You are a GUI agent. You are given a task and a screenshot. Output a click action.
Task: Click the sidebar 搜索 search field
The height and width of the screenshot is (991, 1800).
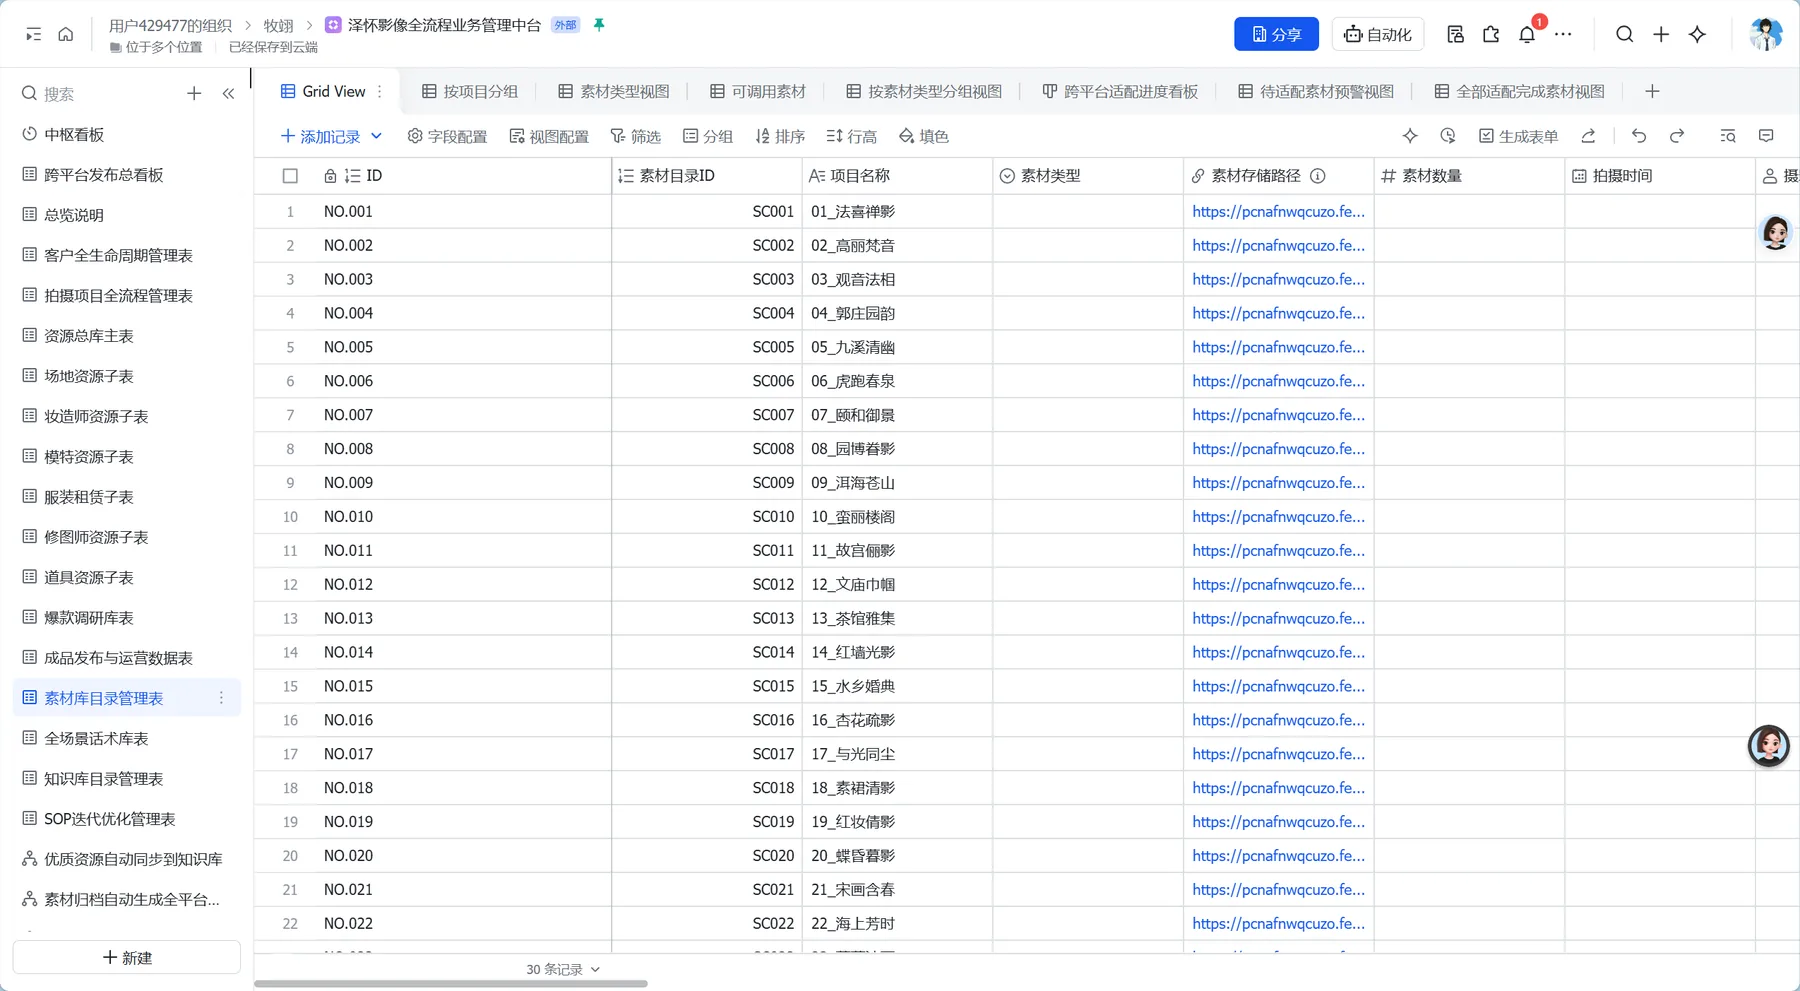pos(98,93)
